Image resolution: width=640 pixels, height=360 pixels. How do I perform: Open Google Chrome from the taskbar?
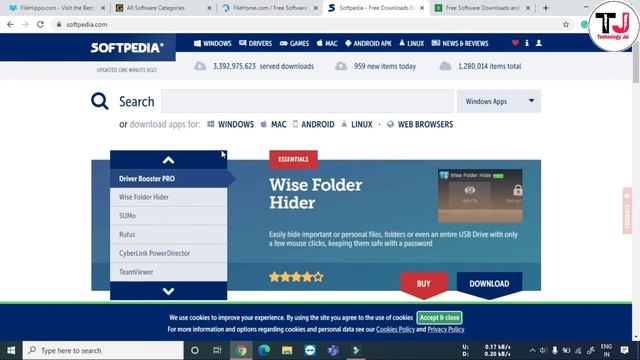241,350
